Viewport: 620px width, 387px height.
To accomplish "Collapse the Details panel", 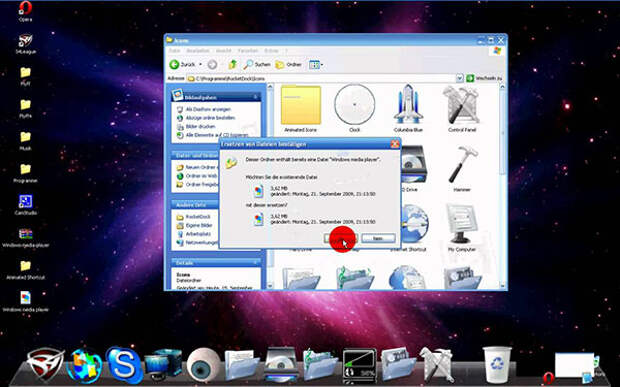I will click(256, 262).
